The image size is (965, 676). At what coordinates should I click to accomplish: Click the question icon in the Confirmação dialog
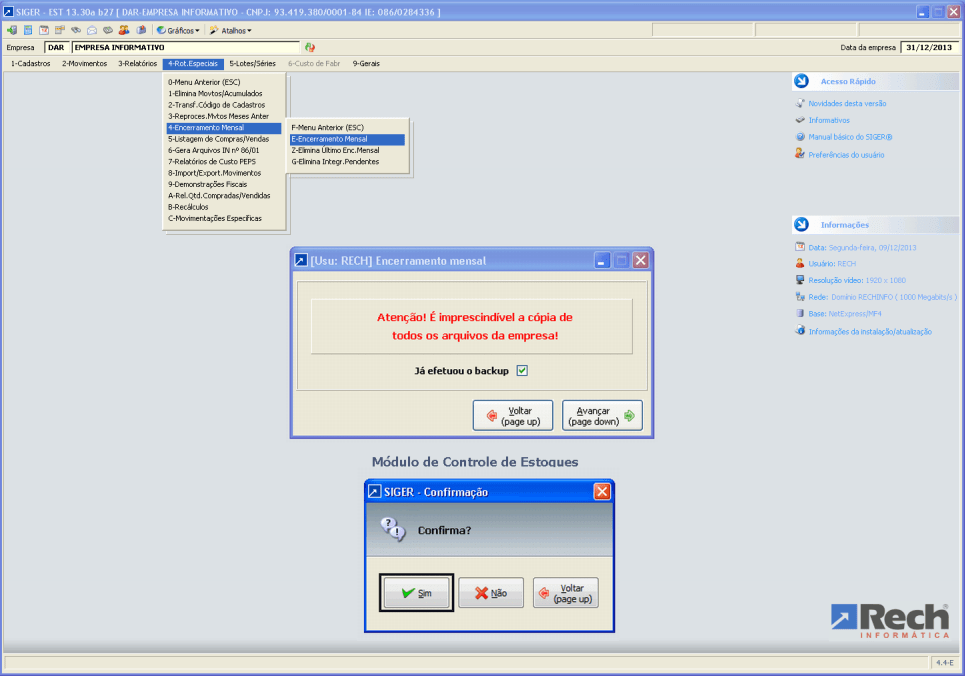[393, 529]
